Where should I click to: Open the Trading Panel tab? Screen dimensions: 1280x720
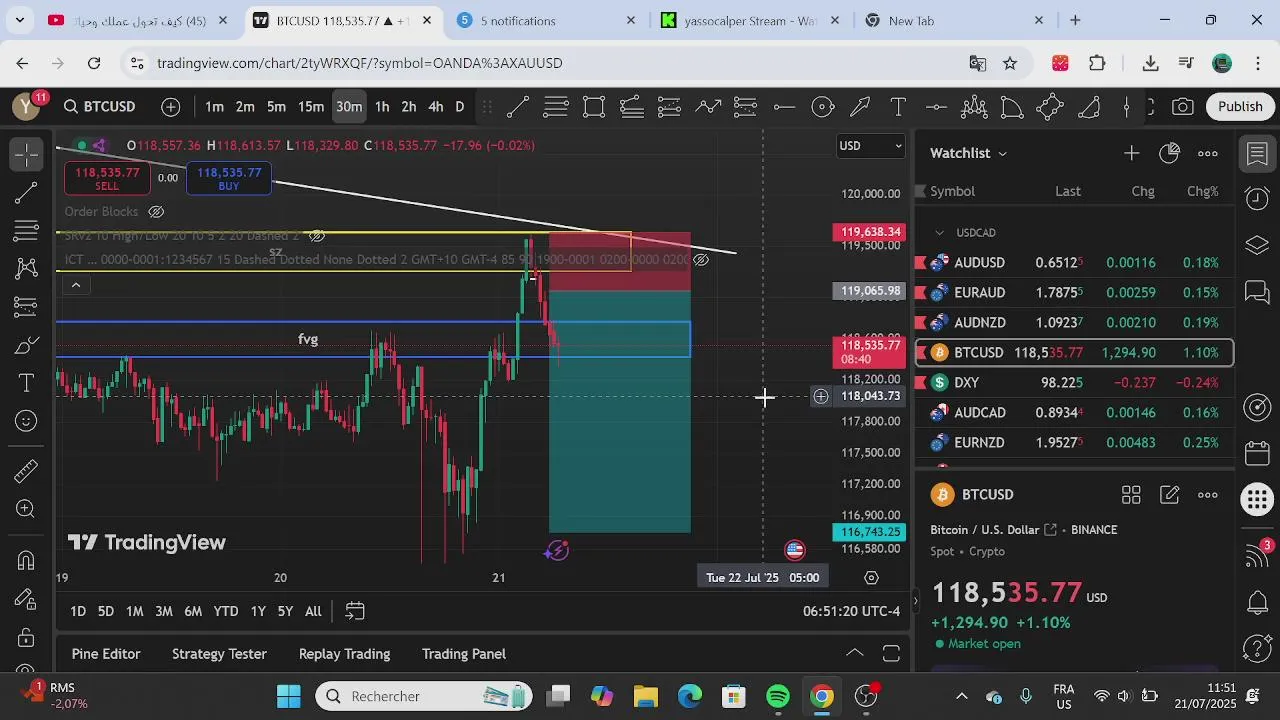coord(464,654)
